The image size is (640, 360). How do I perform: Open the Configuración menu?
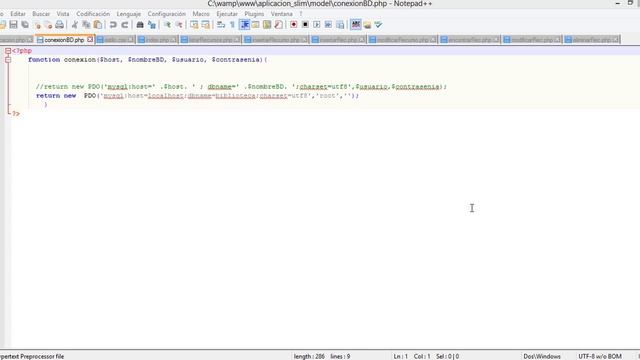coord(167,14)
